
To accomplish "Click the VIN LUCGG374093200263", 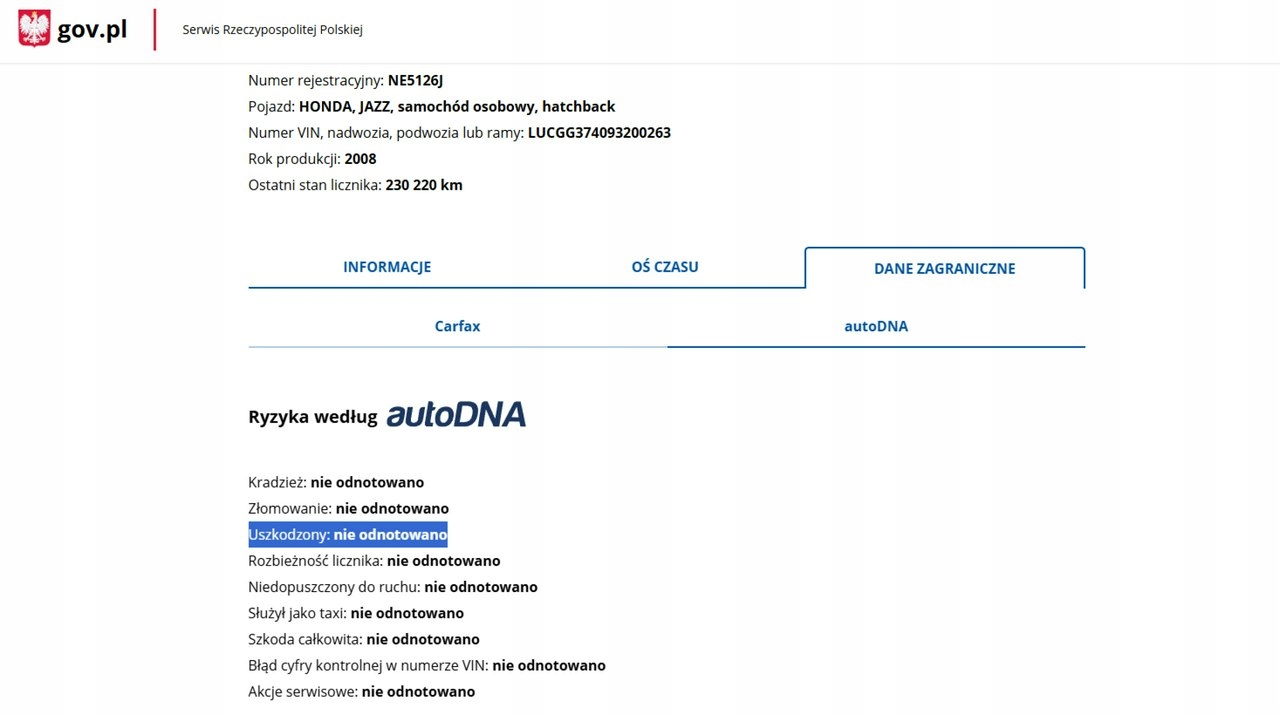I will point(599,132).
